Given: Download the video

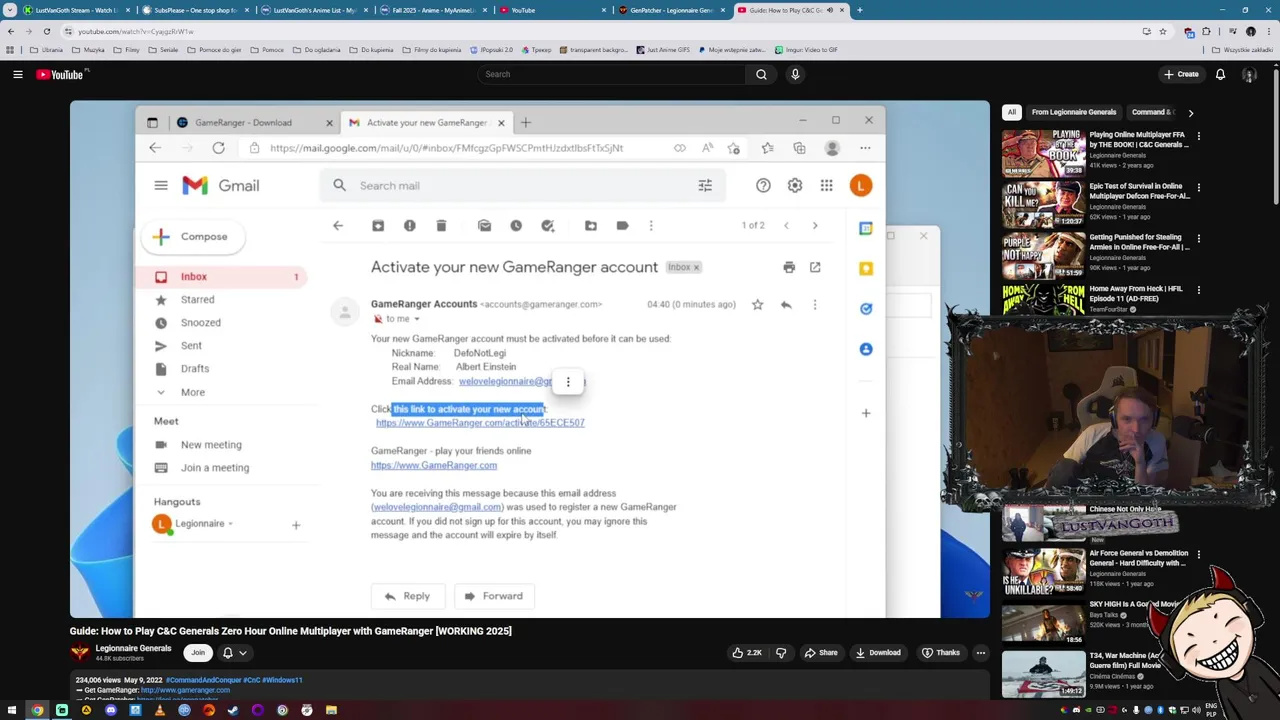Looking at the screenshot, I should [x=878, y=653].
